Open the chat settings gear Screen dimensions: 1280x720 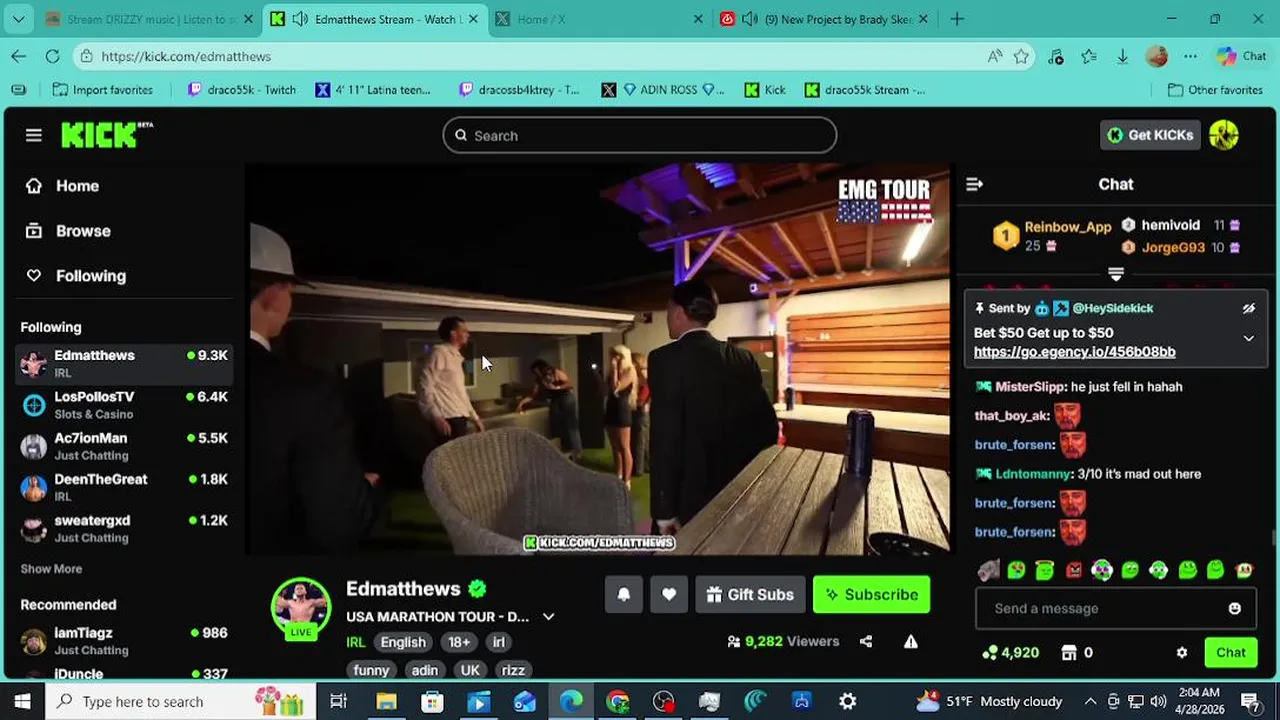click(1182, 653)
